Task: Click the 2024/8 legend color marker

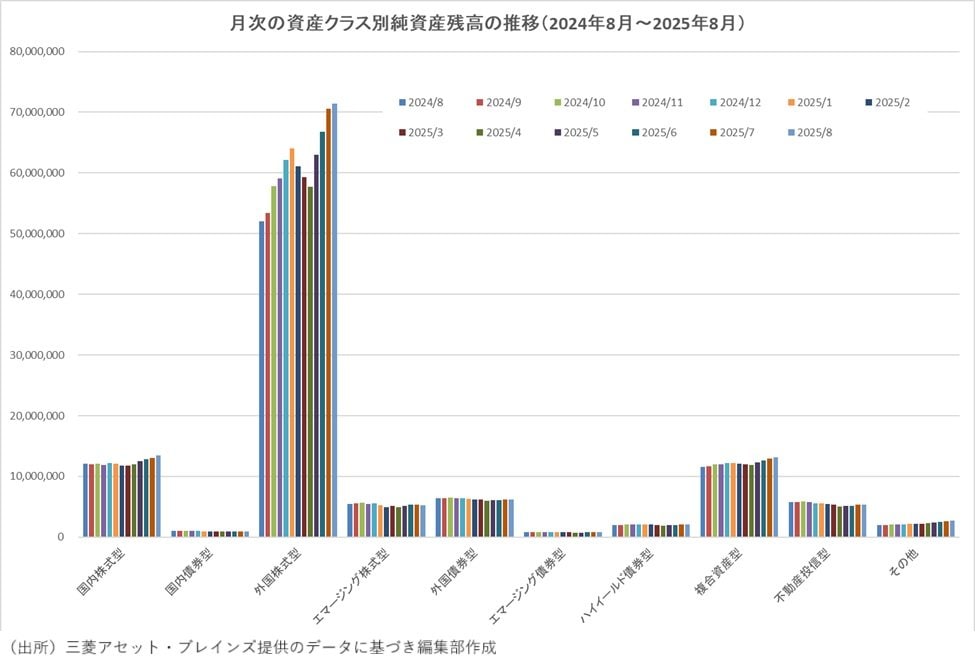Action: [x=401, y=102]
